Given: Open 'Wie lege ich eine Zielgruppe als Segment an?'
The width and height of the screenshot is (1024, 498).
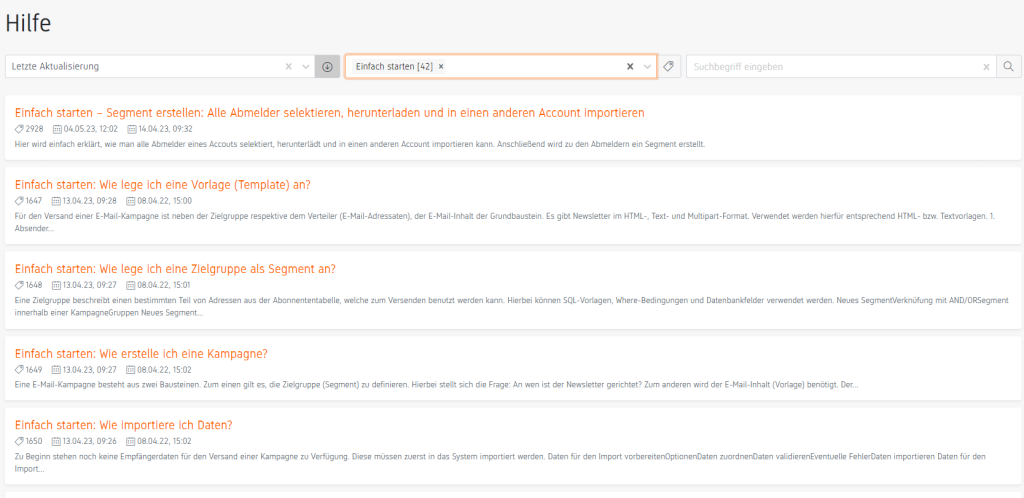Looking at the screenshot, I should tap(175, 268).
